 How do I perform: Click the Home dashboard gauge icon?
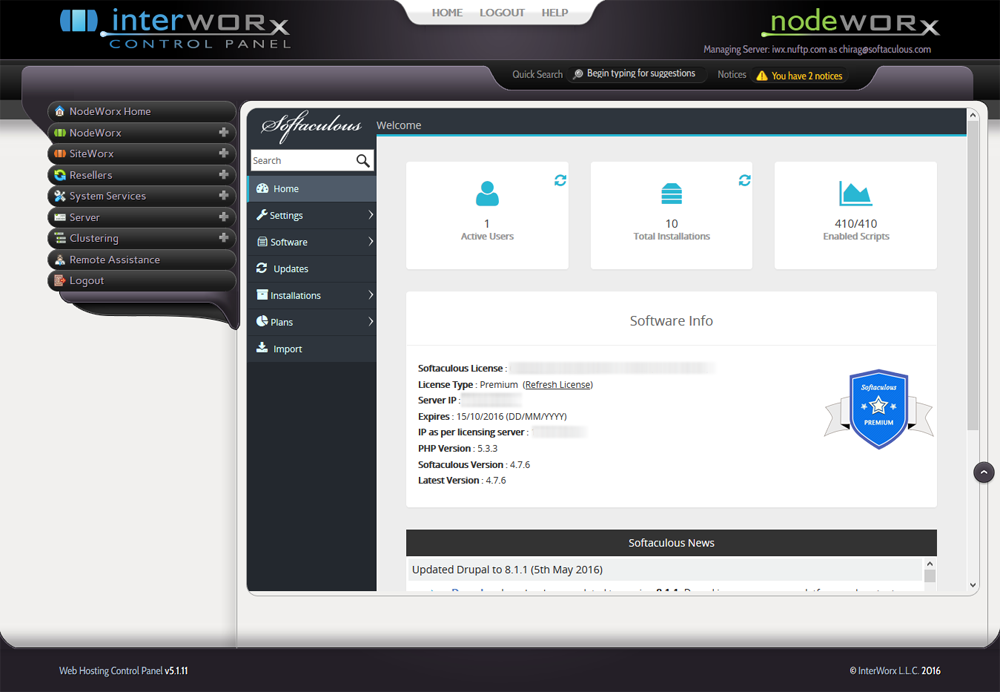point(262,188)
